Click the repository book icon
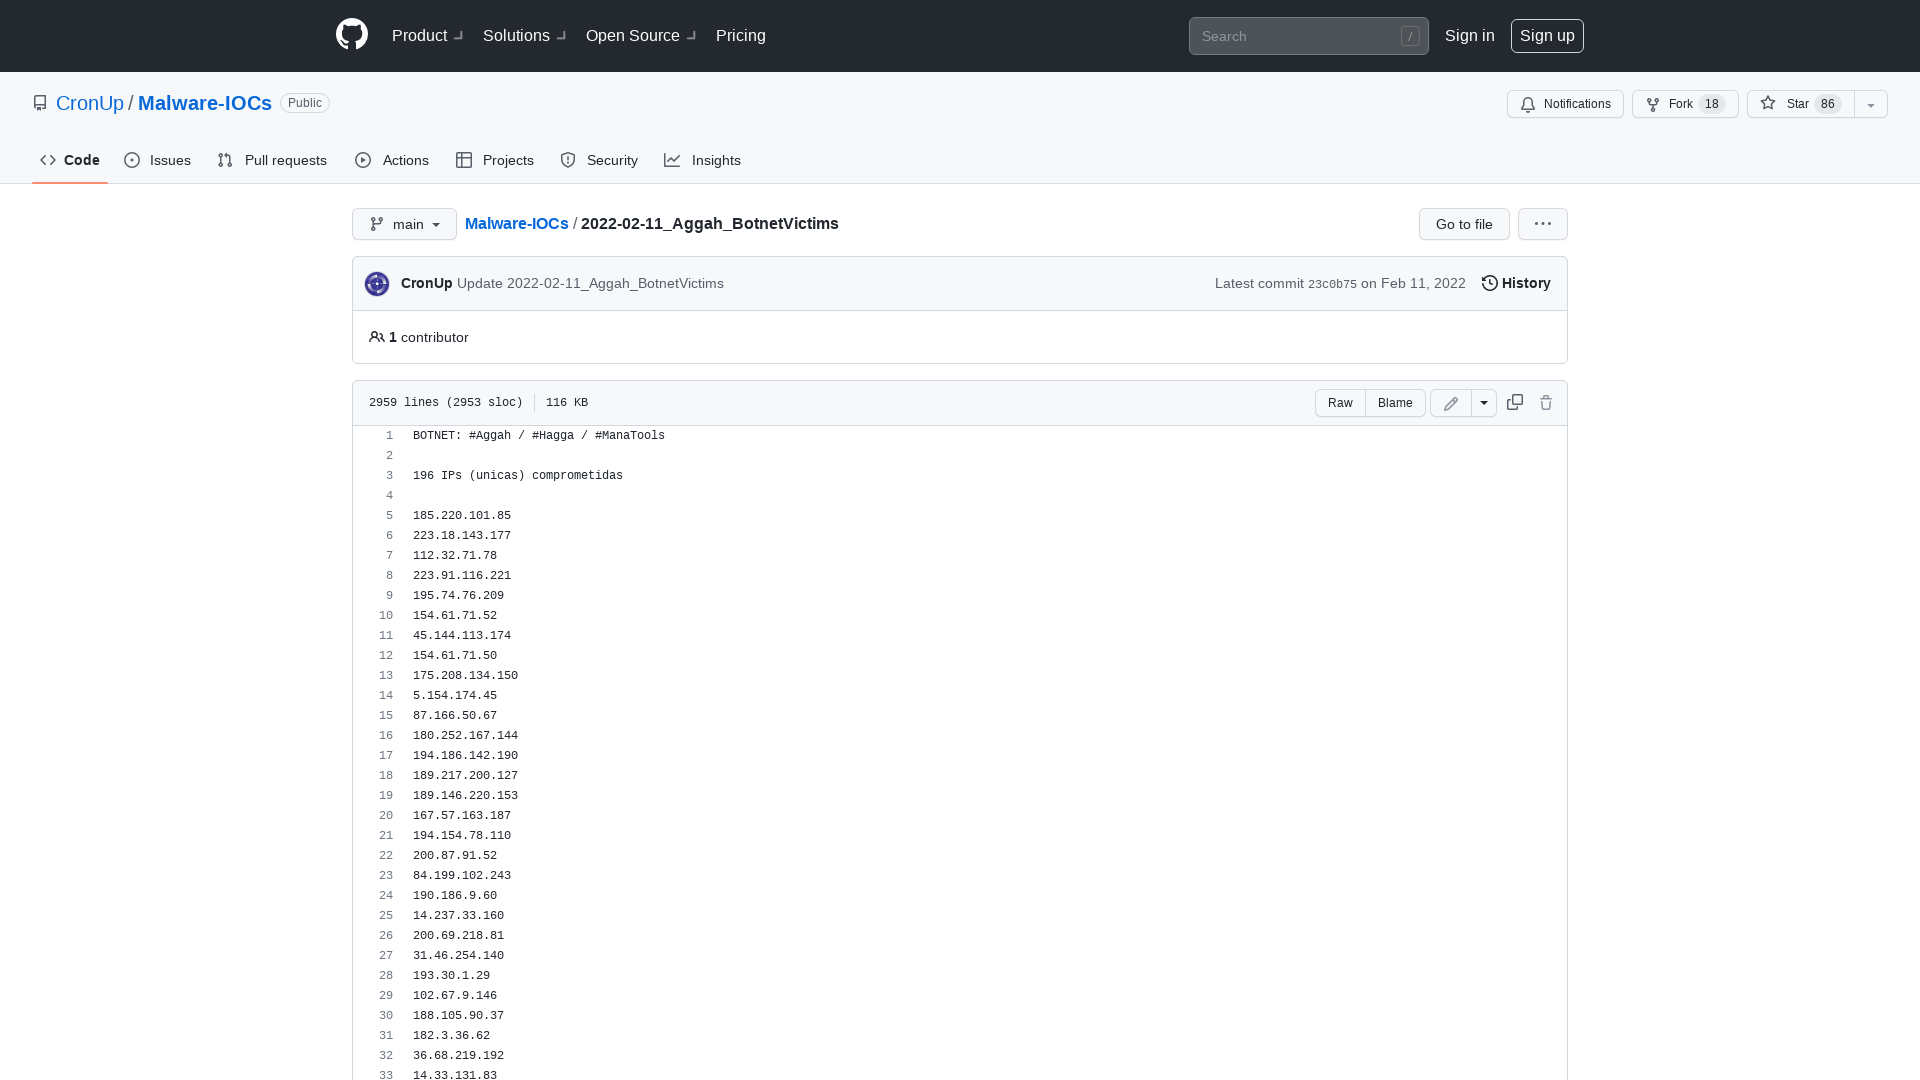The height and width of the screenshot is (1080, 1920). tap(40, 103)
